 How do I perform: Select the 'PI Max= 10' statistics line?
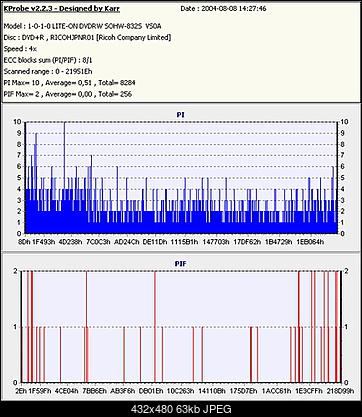coord(69,83)
